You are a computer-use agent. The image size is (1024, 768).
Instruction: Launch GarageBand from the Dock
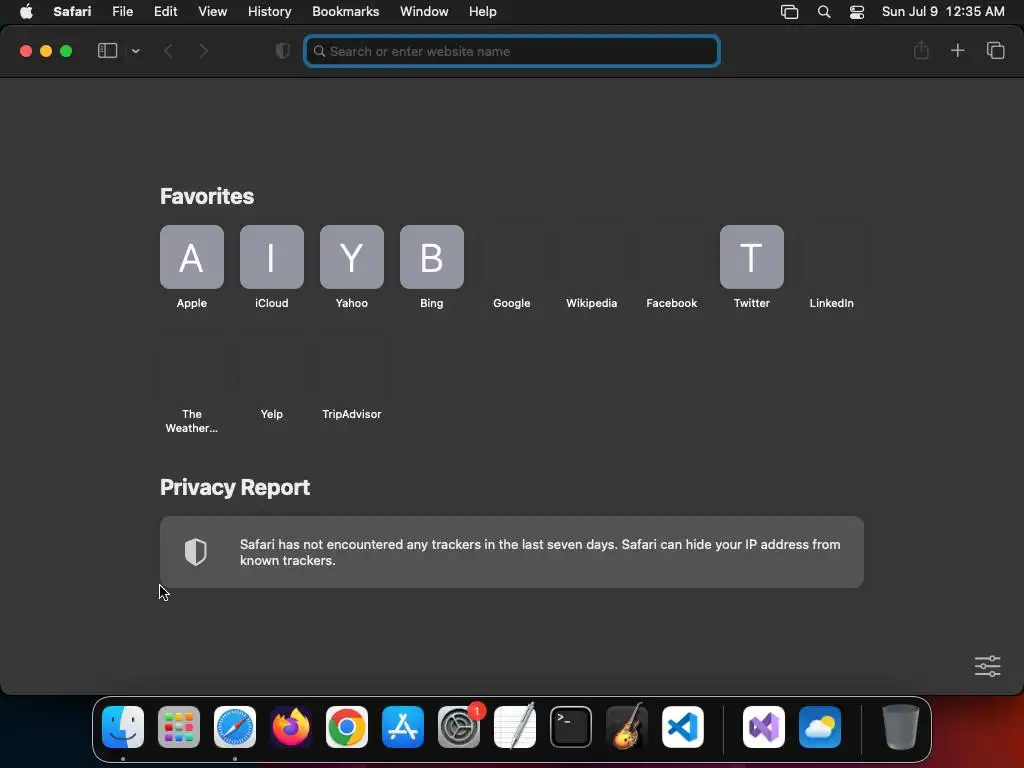click(627, 727)
